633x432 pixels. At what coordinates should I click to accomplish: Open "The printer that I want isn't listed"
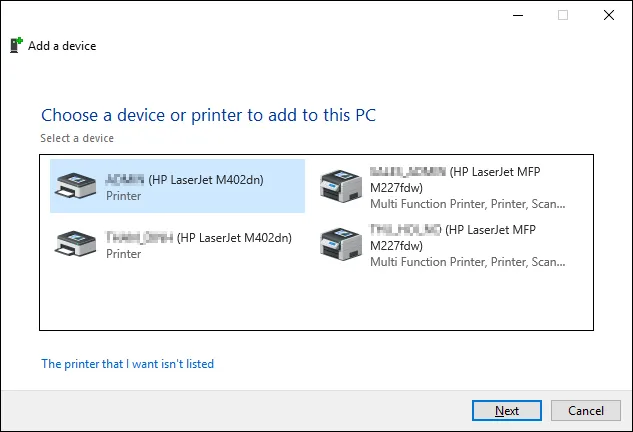(127, 364)
